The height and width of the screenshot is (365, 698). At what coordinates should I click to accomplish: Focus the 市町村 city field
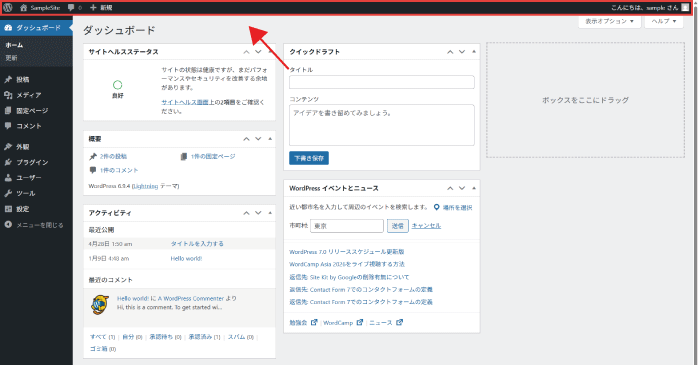point(347,226)
